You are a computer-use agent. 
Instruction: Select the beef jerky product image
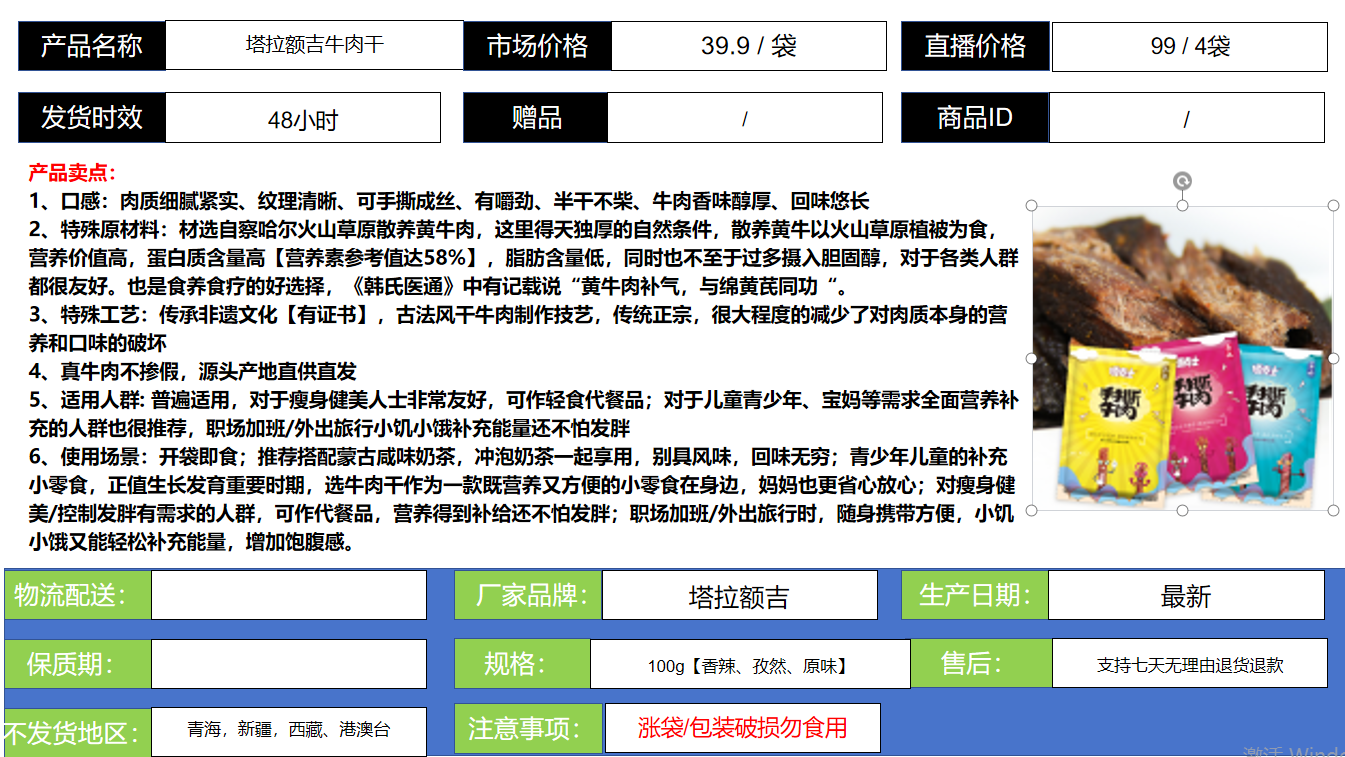(x=1182, y=357)
